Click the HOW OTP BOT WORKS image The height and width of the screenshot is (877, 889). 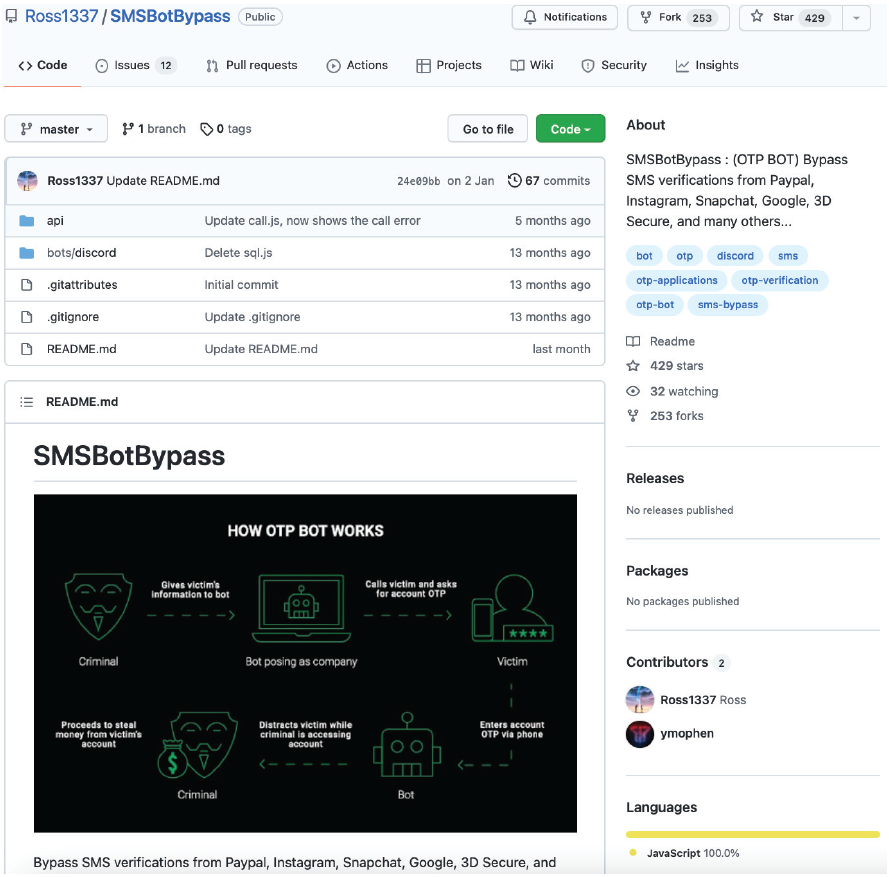(x=305, y=663)
